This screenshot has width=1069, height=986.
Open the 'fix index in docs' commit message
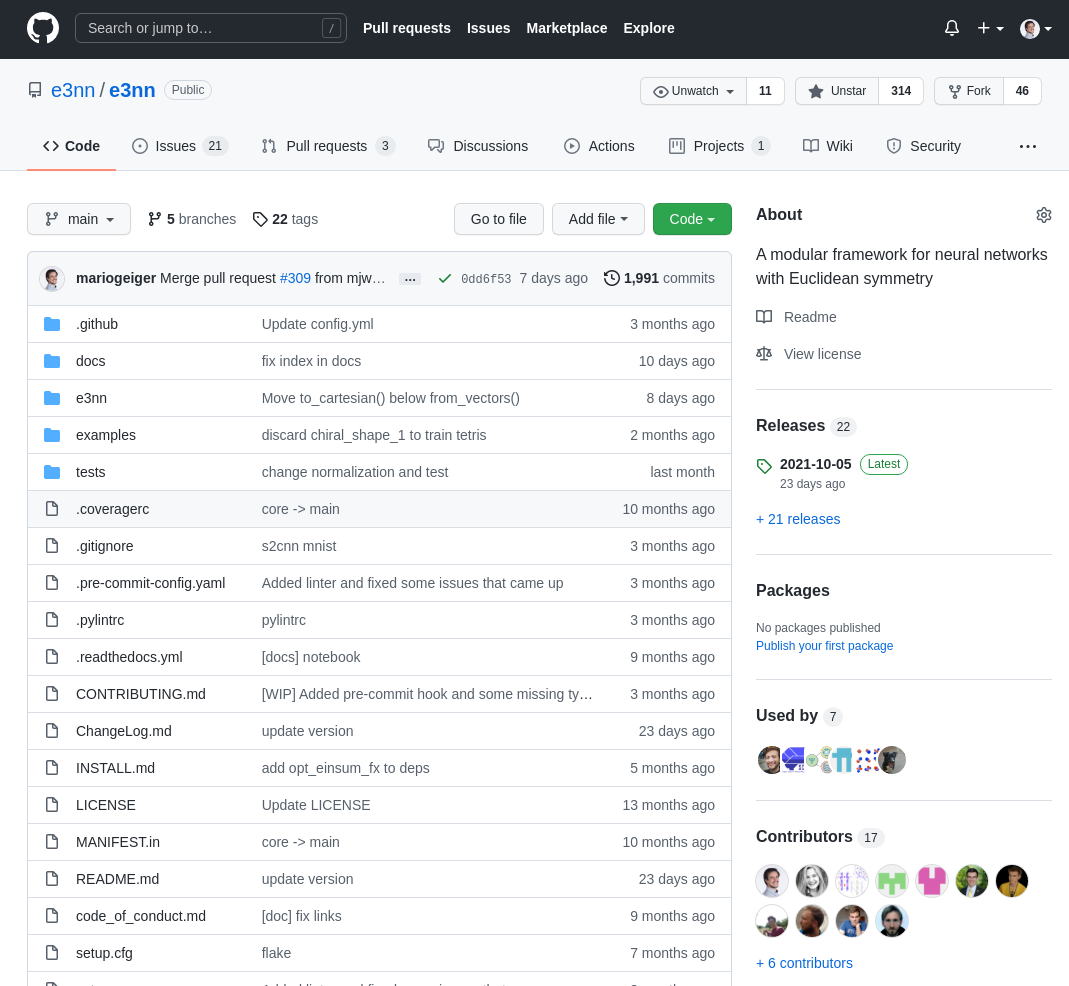click(312, 361)
